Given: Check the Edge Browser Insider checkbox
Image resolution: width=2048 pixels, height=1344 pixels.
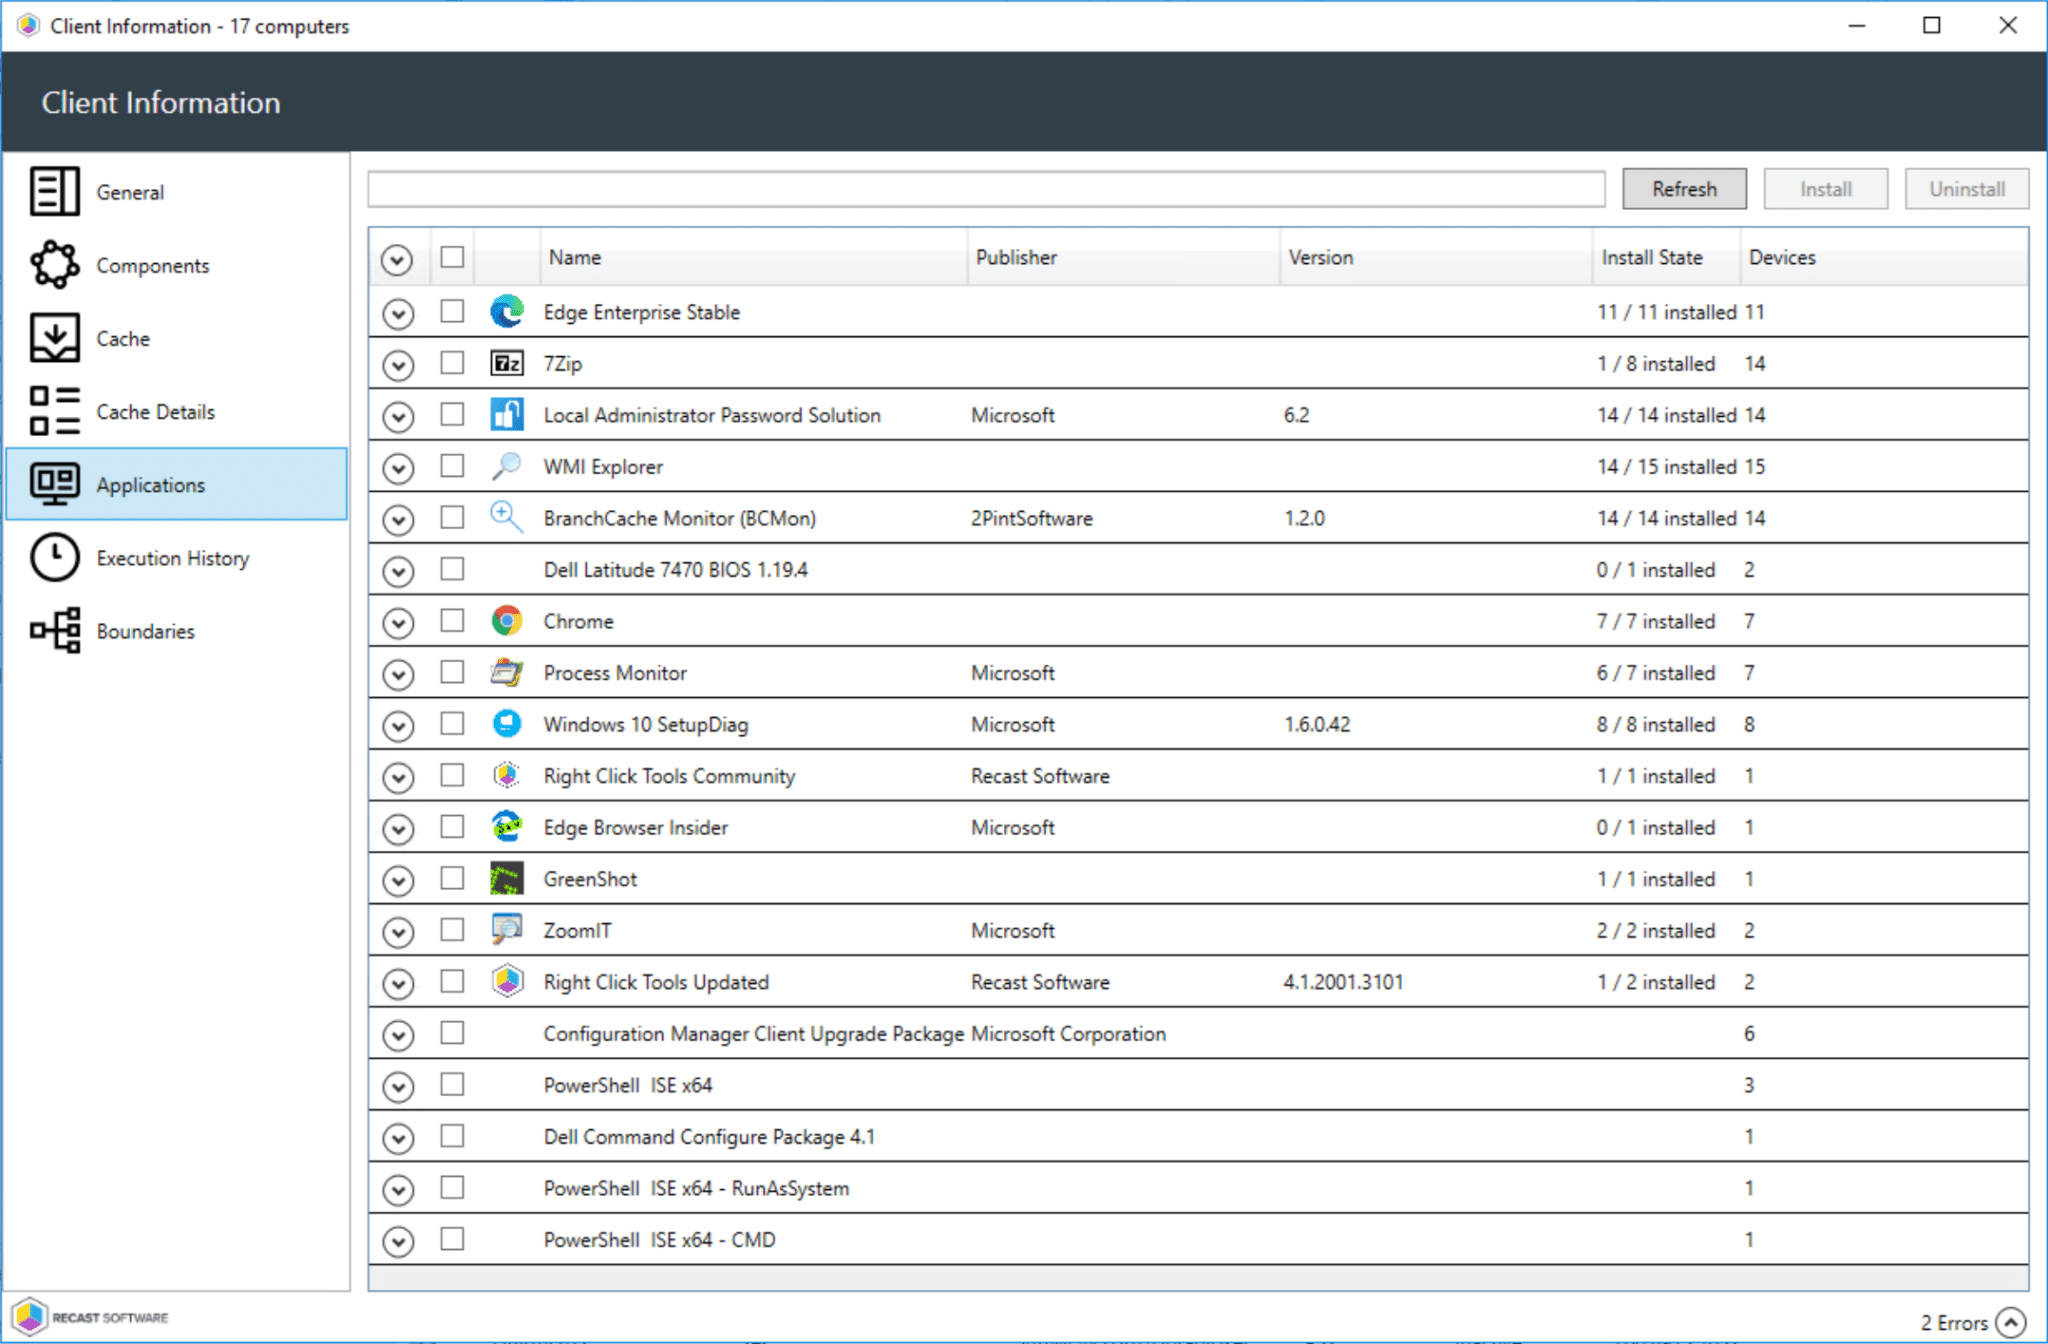Looking at the screenshot, I should click(453, 826).
